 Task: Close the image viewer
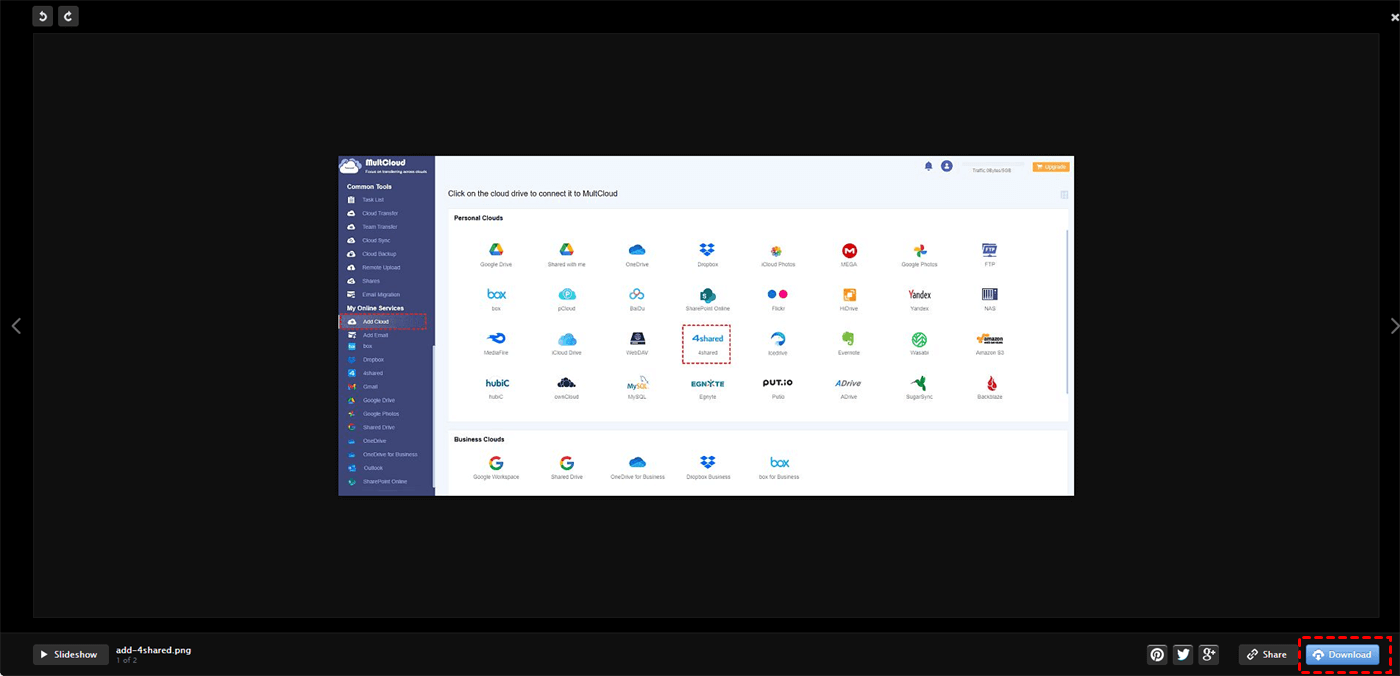pos(1395,18)
